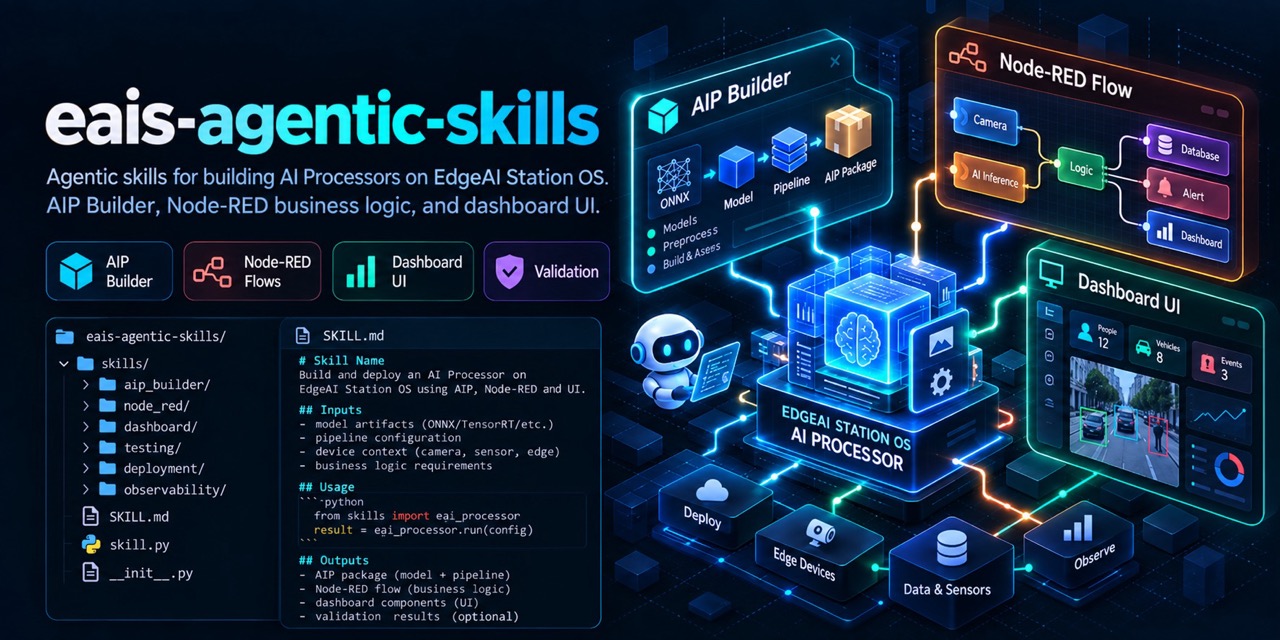The image size is (1280, 640).
Task: Close the AIP Builder panel with the X
Action: click(836, 62)
